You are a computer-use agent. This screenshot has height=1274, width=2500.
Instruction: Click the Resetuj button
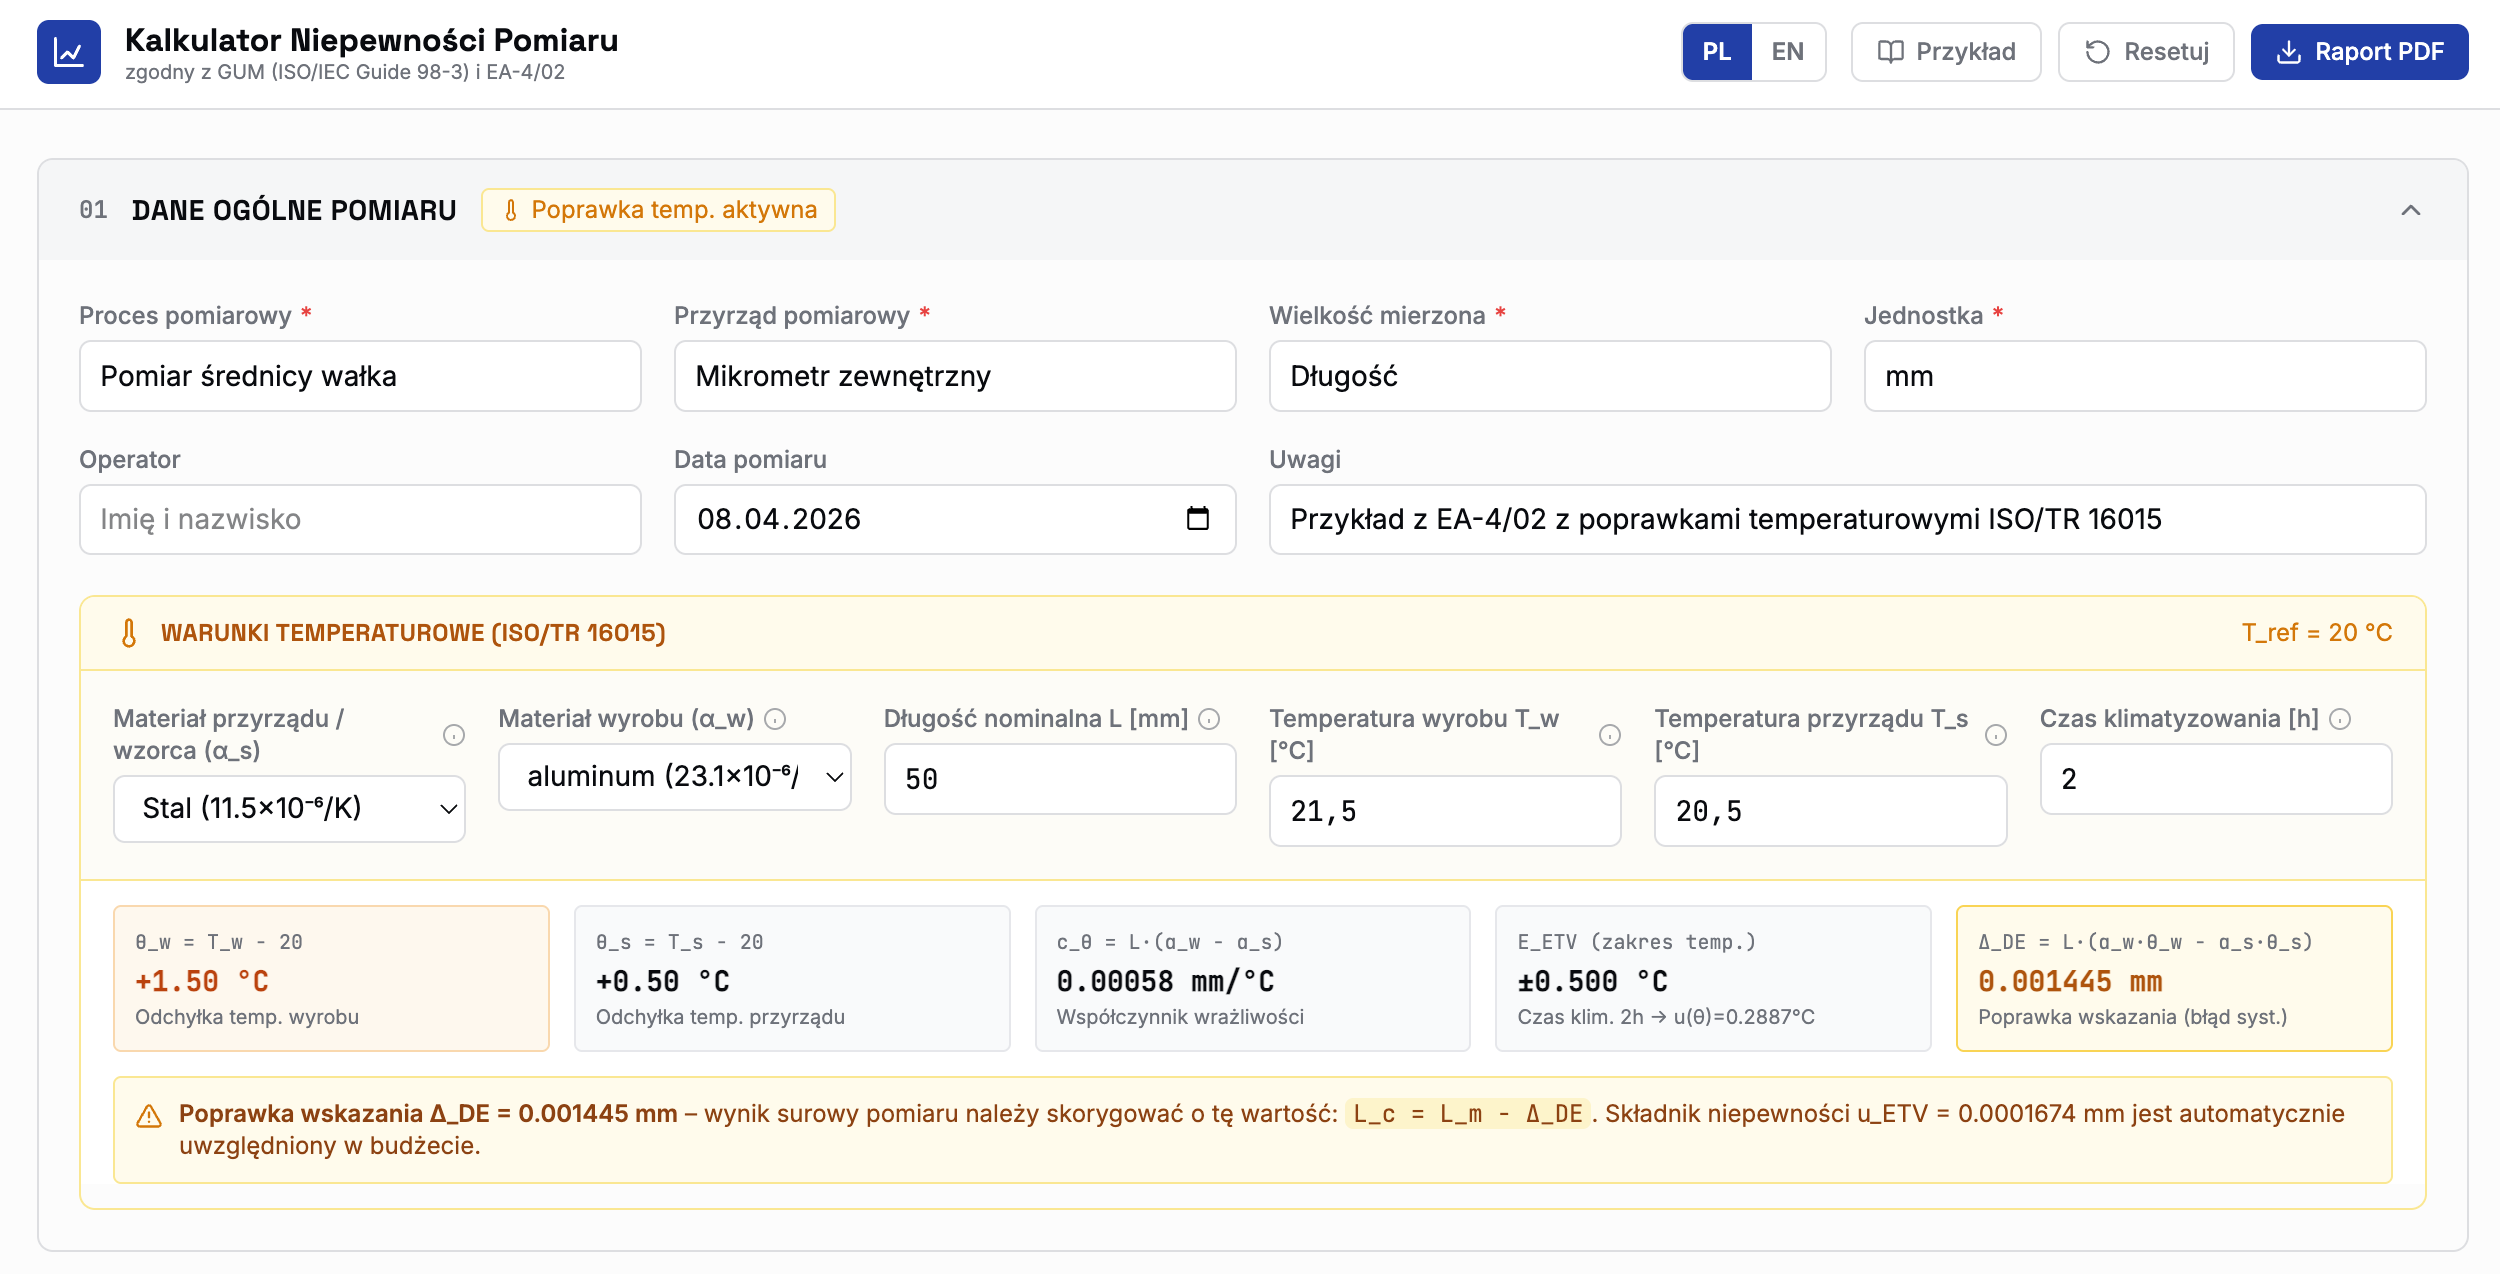coord(2145,52)
